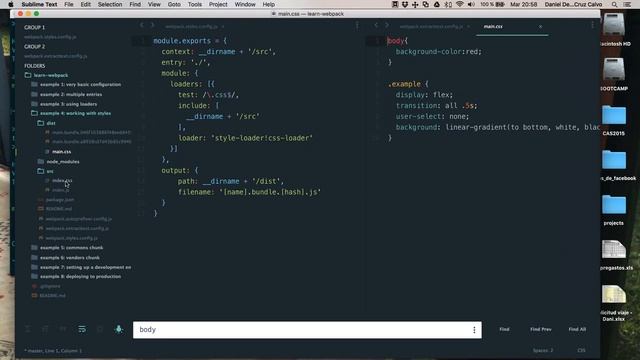640x360 pixels.
Task: Switch to webpack.extracttext.config.js tab in right pane
Action: 431,26
